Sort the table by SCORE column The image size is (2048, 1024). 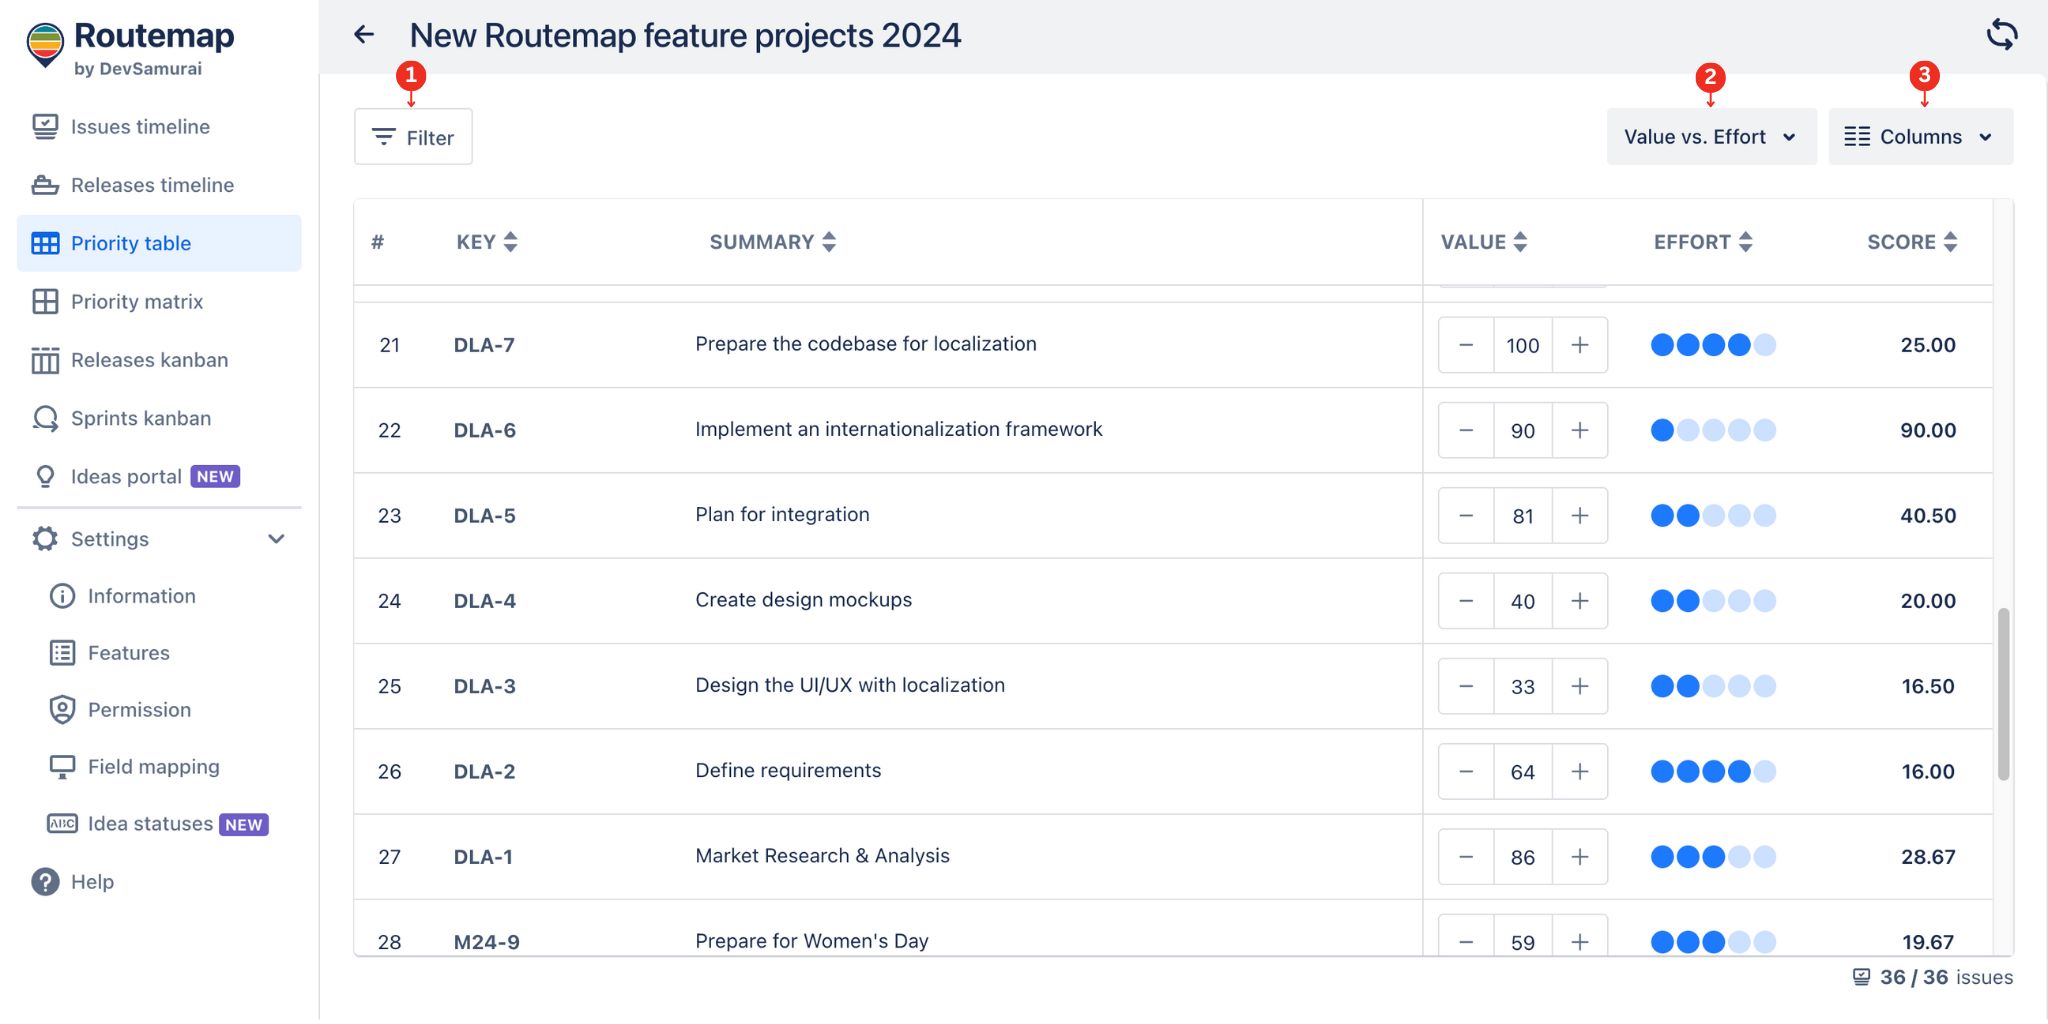[x=1950, y=242]
